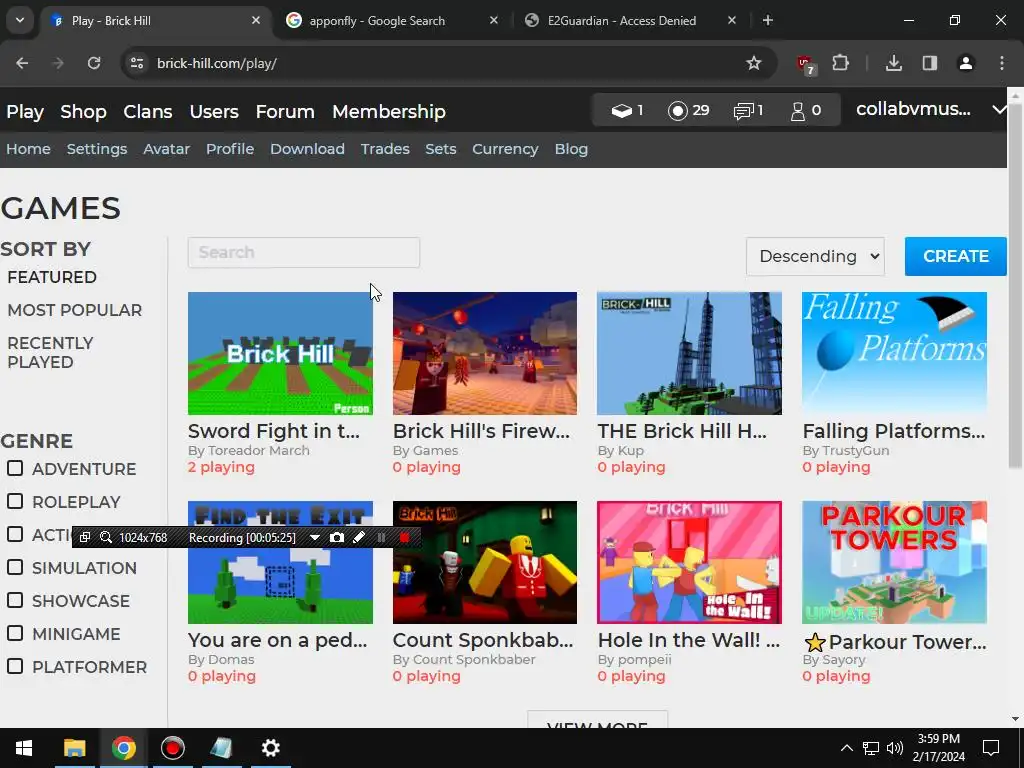
Task: Stop the recording with the red button
Action: click(404, 537)
